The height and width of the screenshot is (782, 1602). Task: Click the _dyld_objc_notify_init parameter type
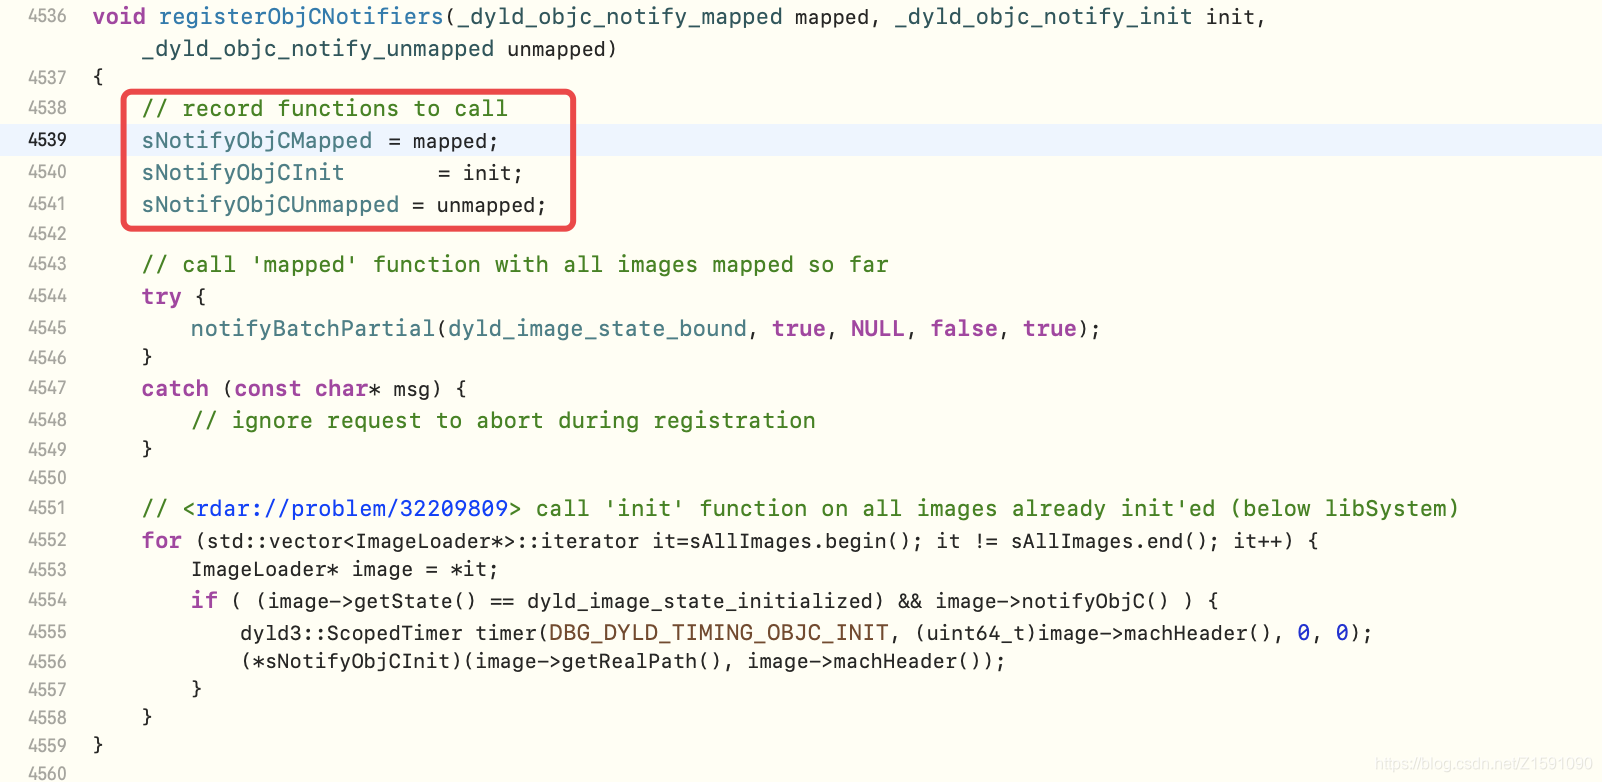point(1043,17)
